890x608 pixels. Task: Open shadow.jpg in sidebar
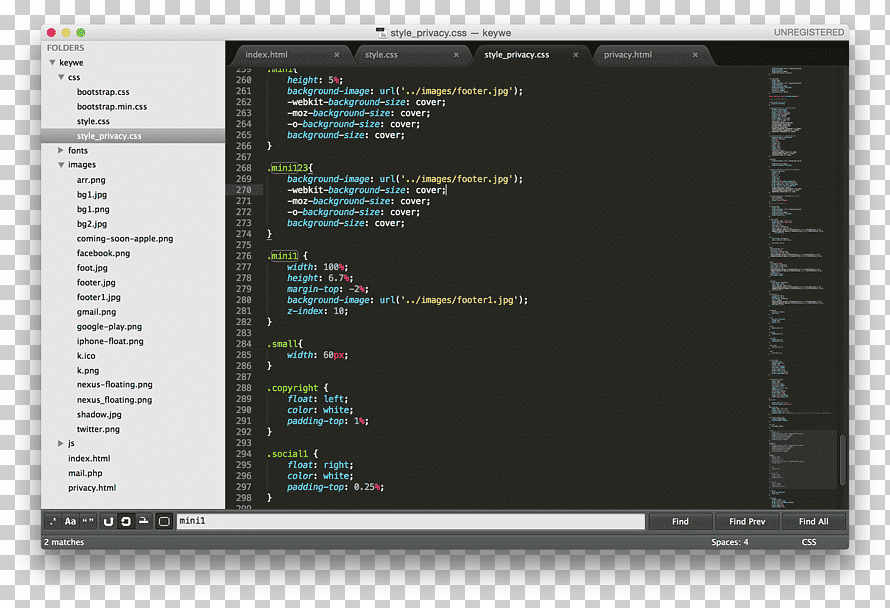[99, 415]
